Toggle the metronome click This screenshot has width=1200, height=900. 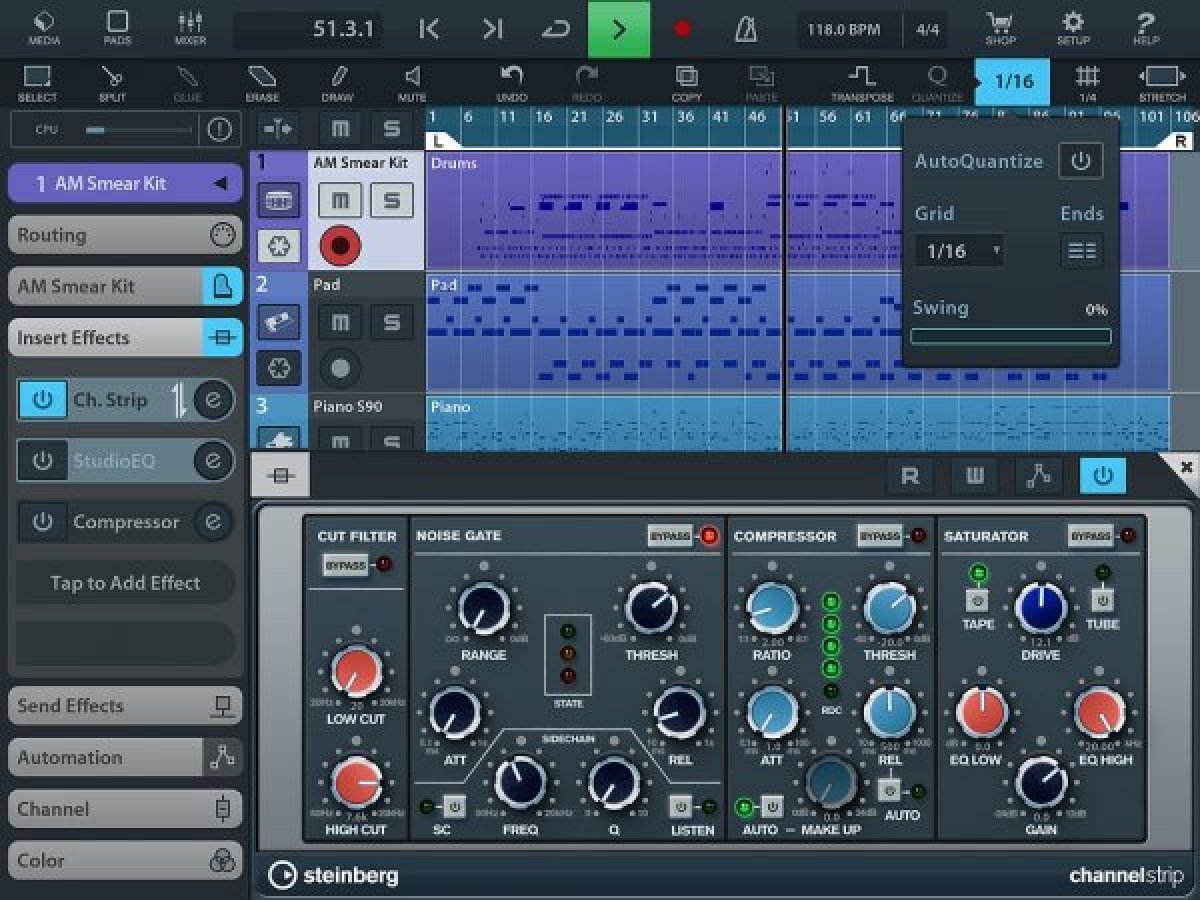coord(745,29)
